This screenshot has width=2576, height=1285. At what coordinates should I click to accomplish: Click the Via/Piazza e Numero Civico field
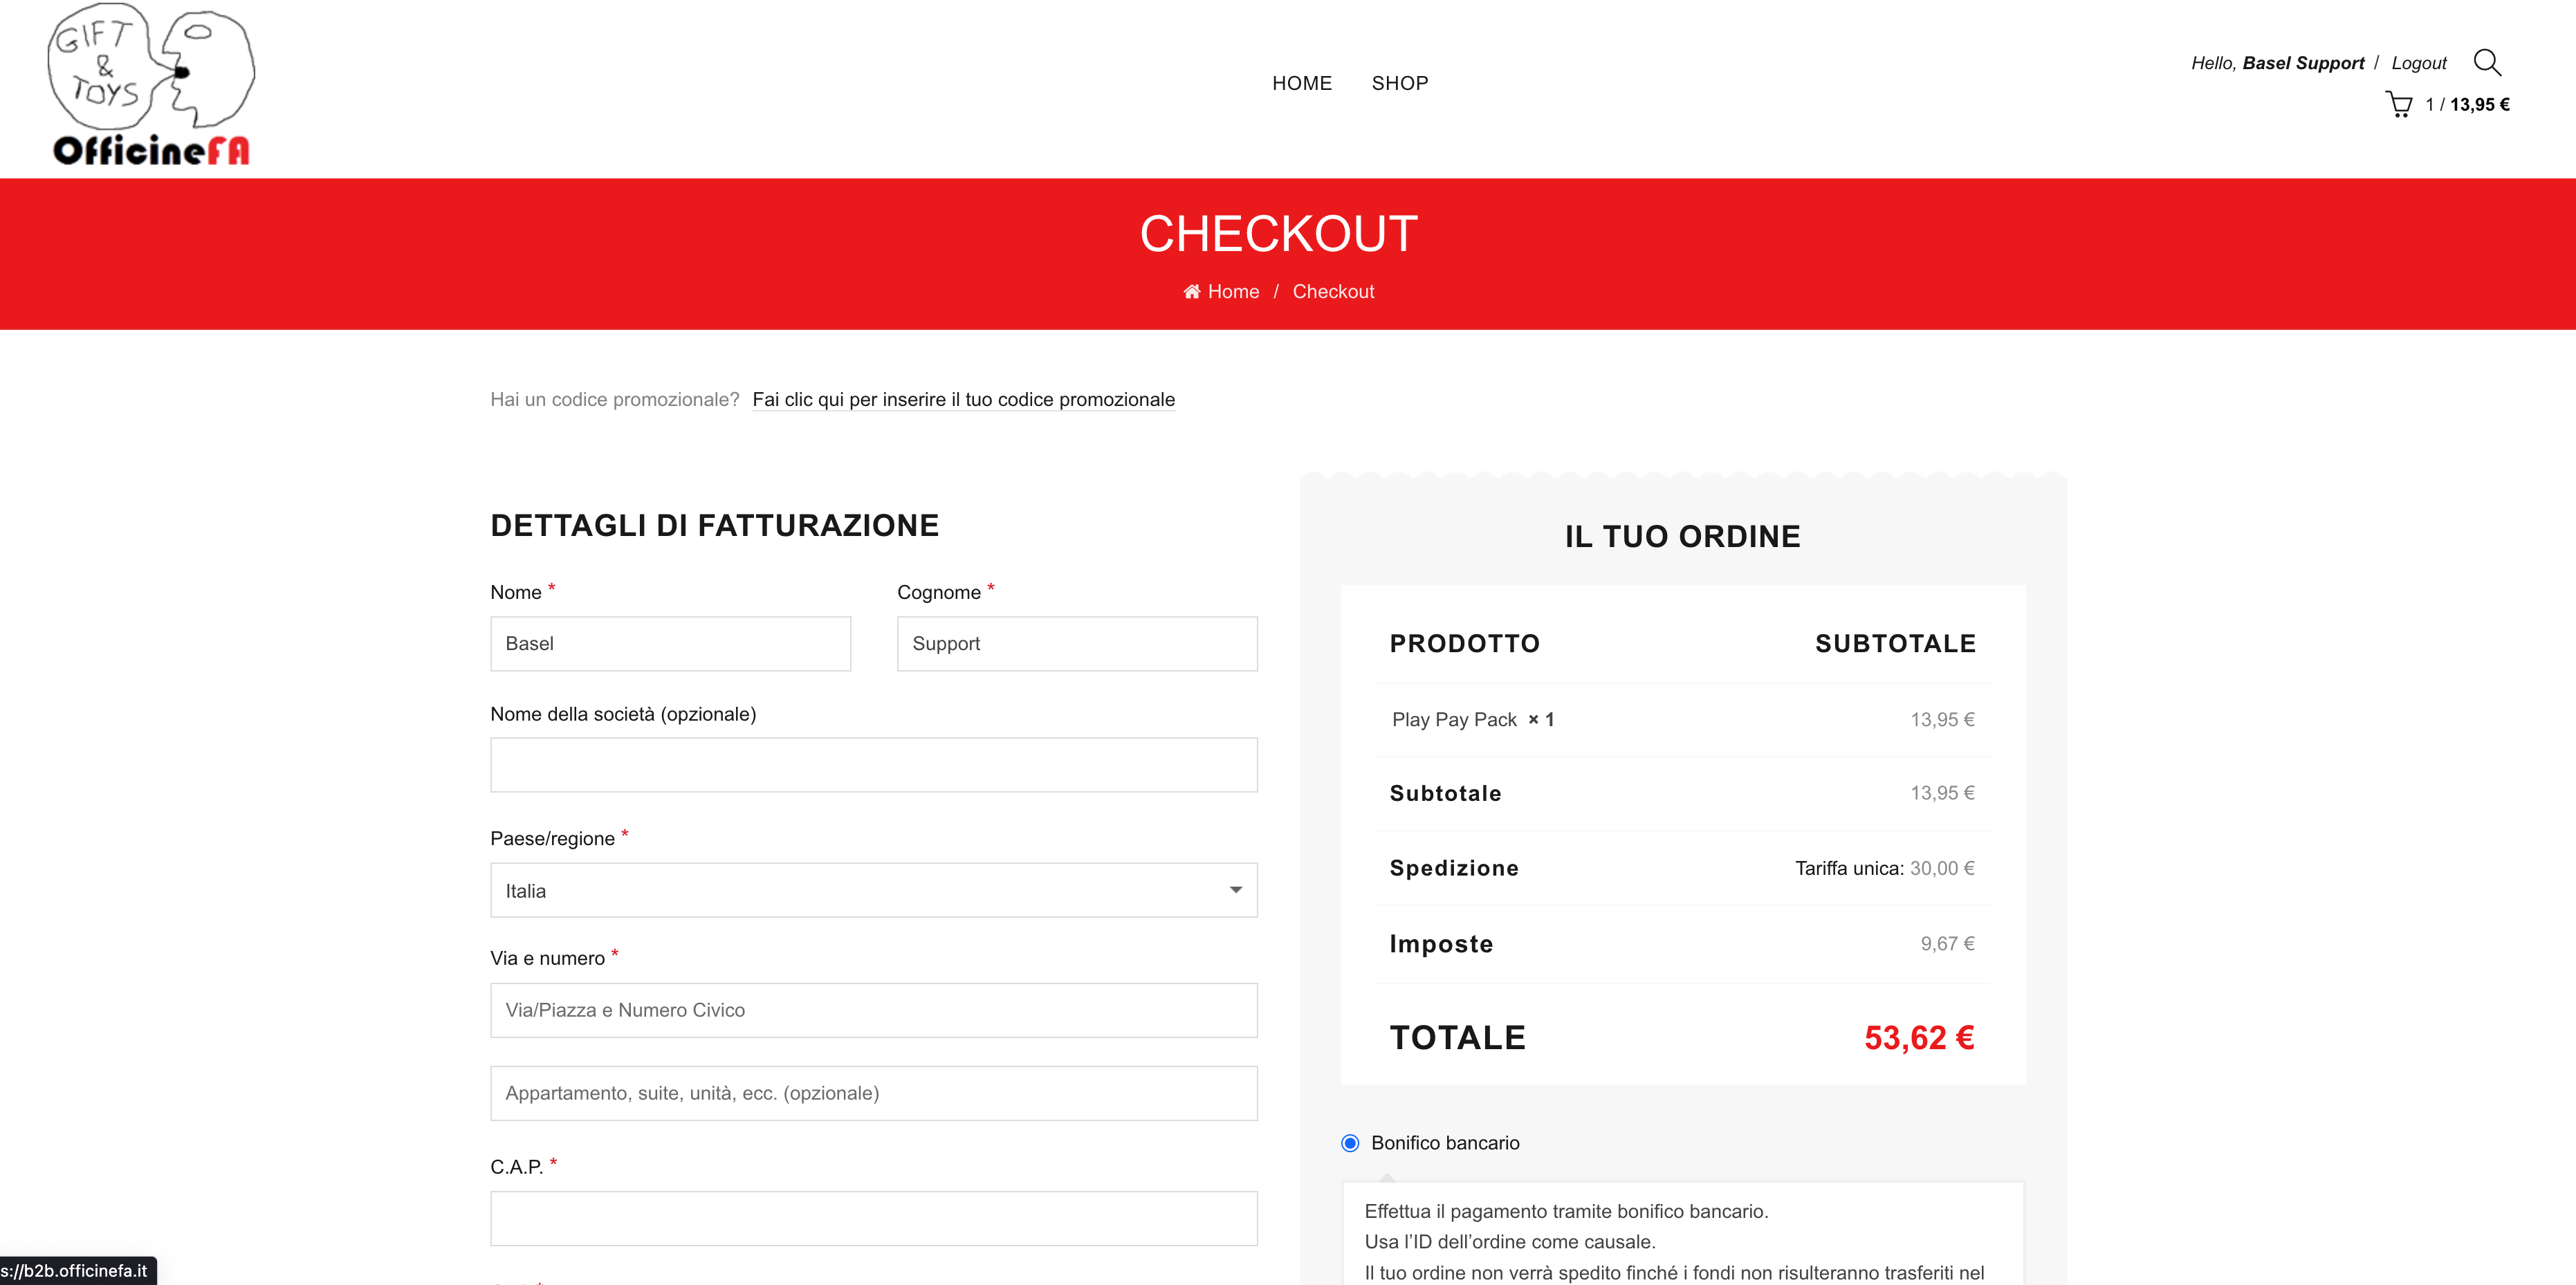[873, 1010]
